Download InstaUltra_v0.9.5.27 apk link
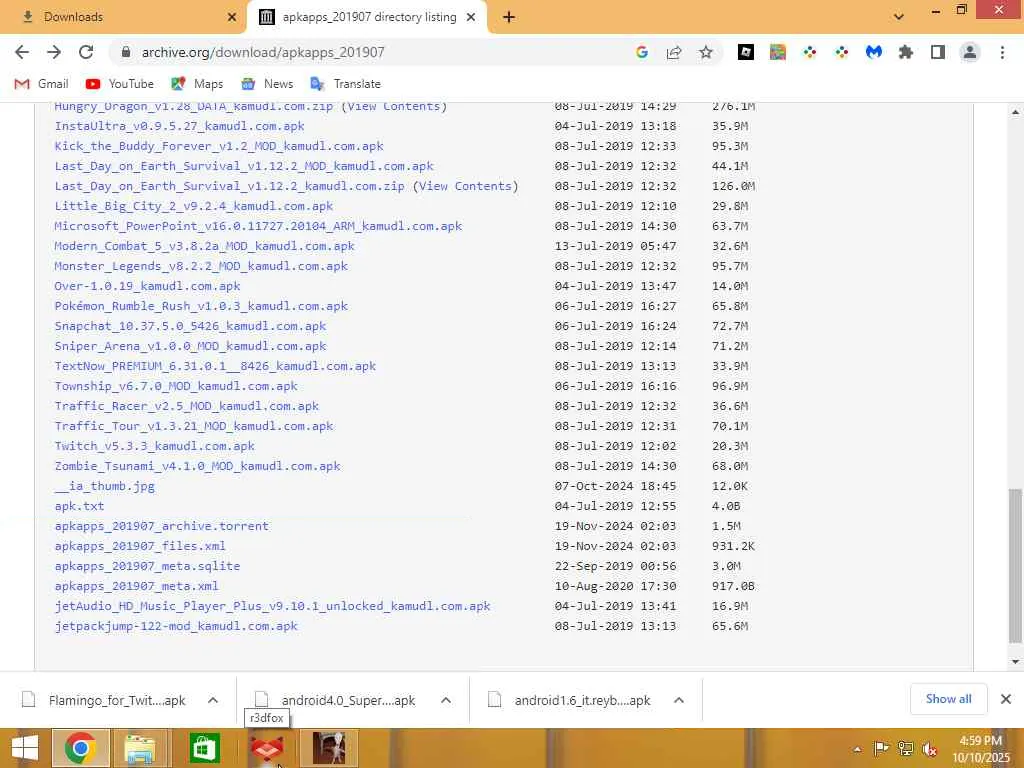Screen dimensions: 1024x768 [x=180, y=126]
